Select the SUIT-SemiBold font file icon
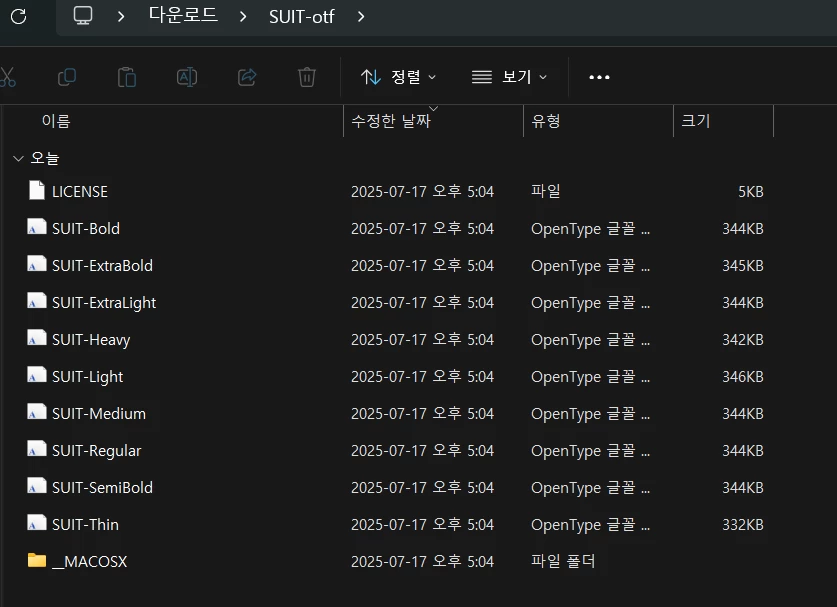Screen dimensions: 837x607 [37, 486]
